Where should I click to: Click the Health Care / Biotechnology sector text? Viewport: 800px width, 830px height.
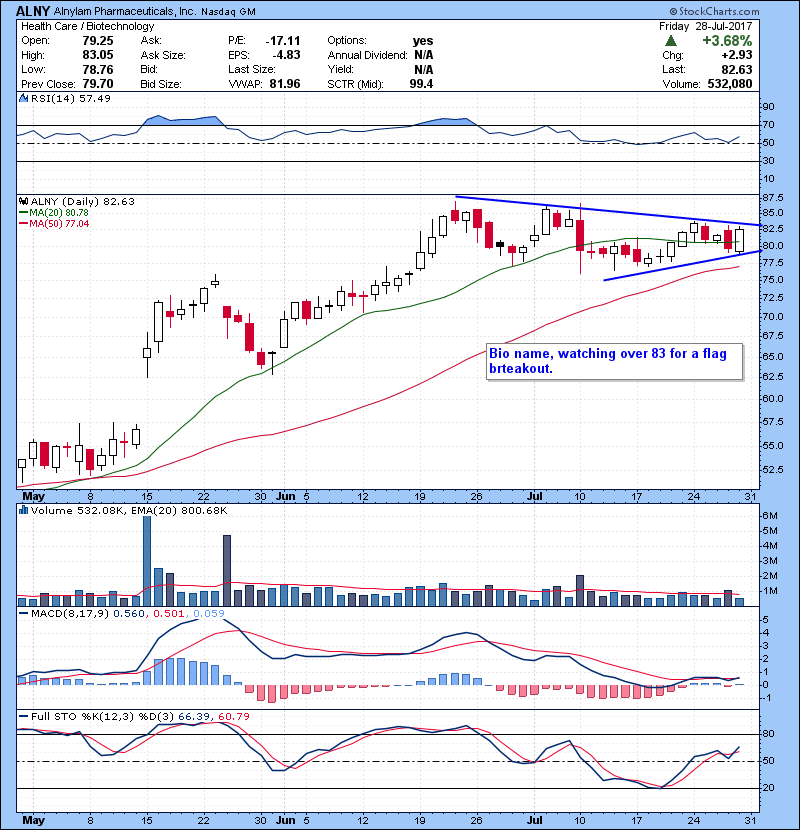88,26
